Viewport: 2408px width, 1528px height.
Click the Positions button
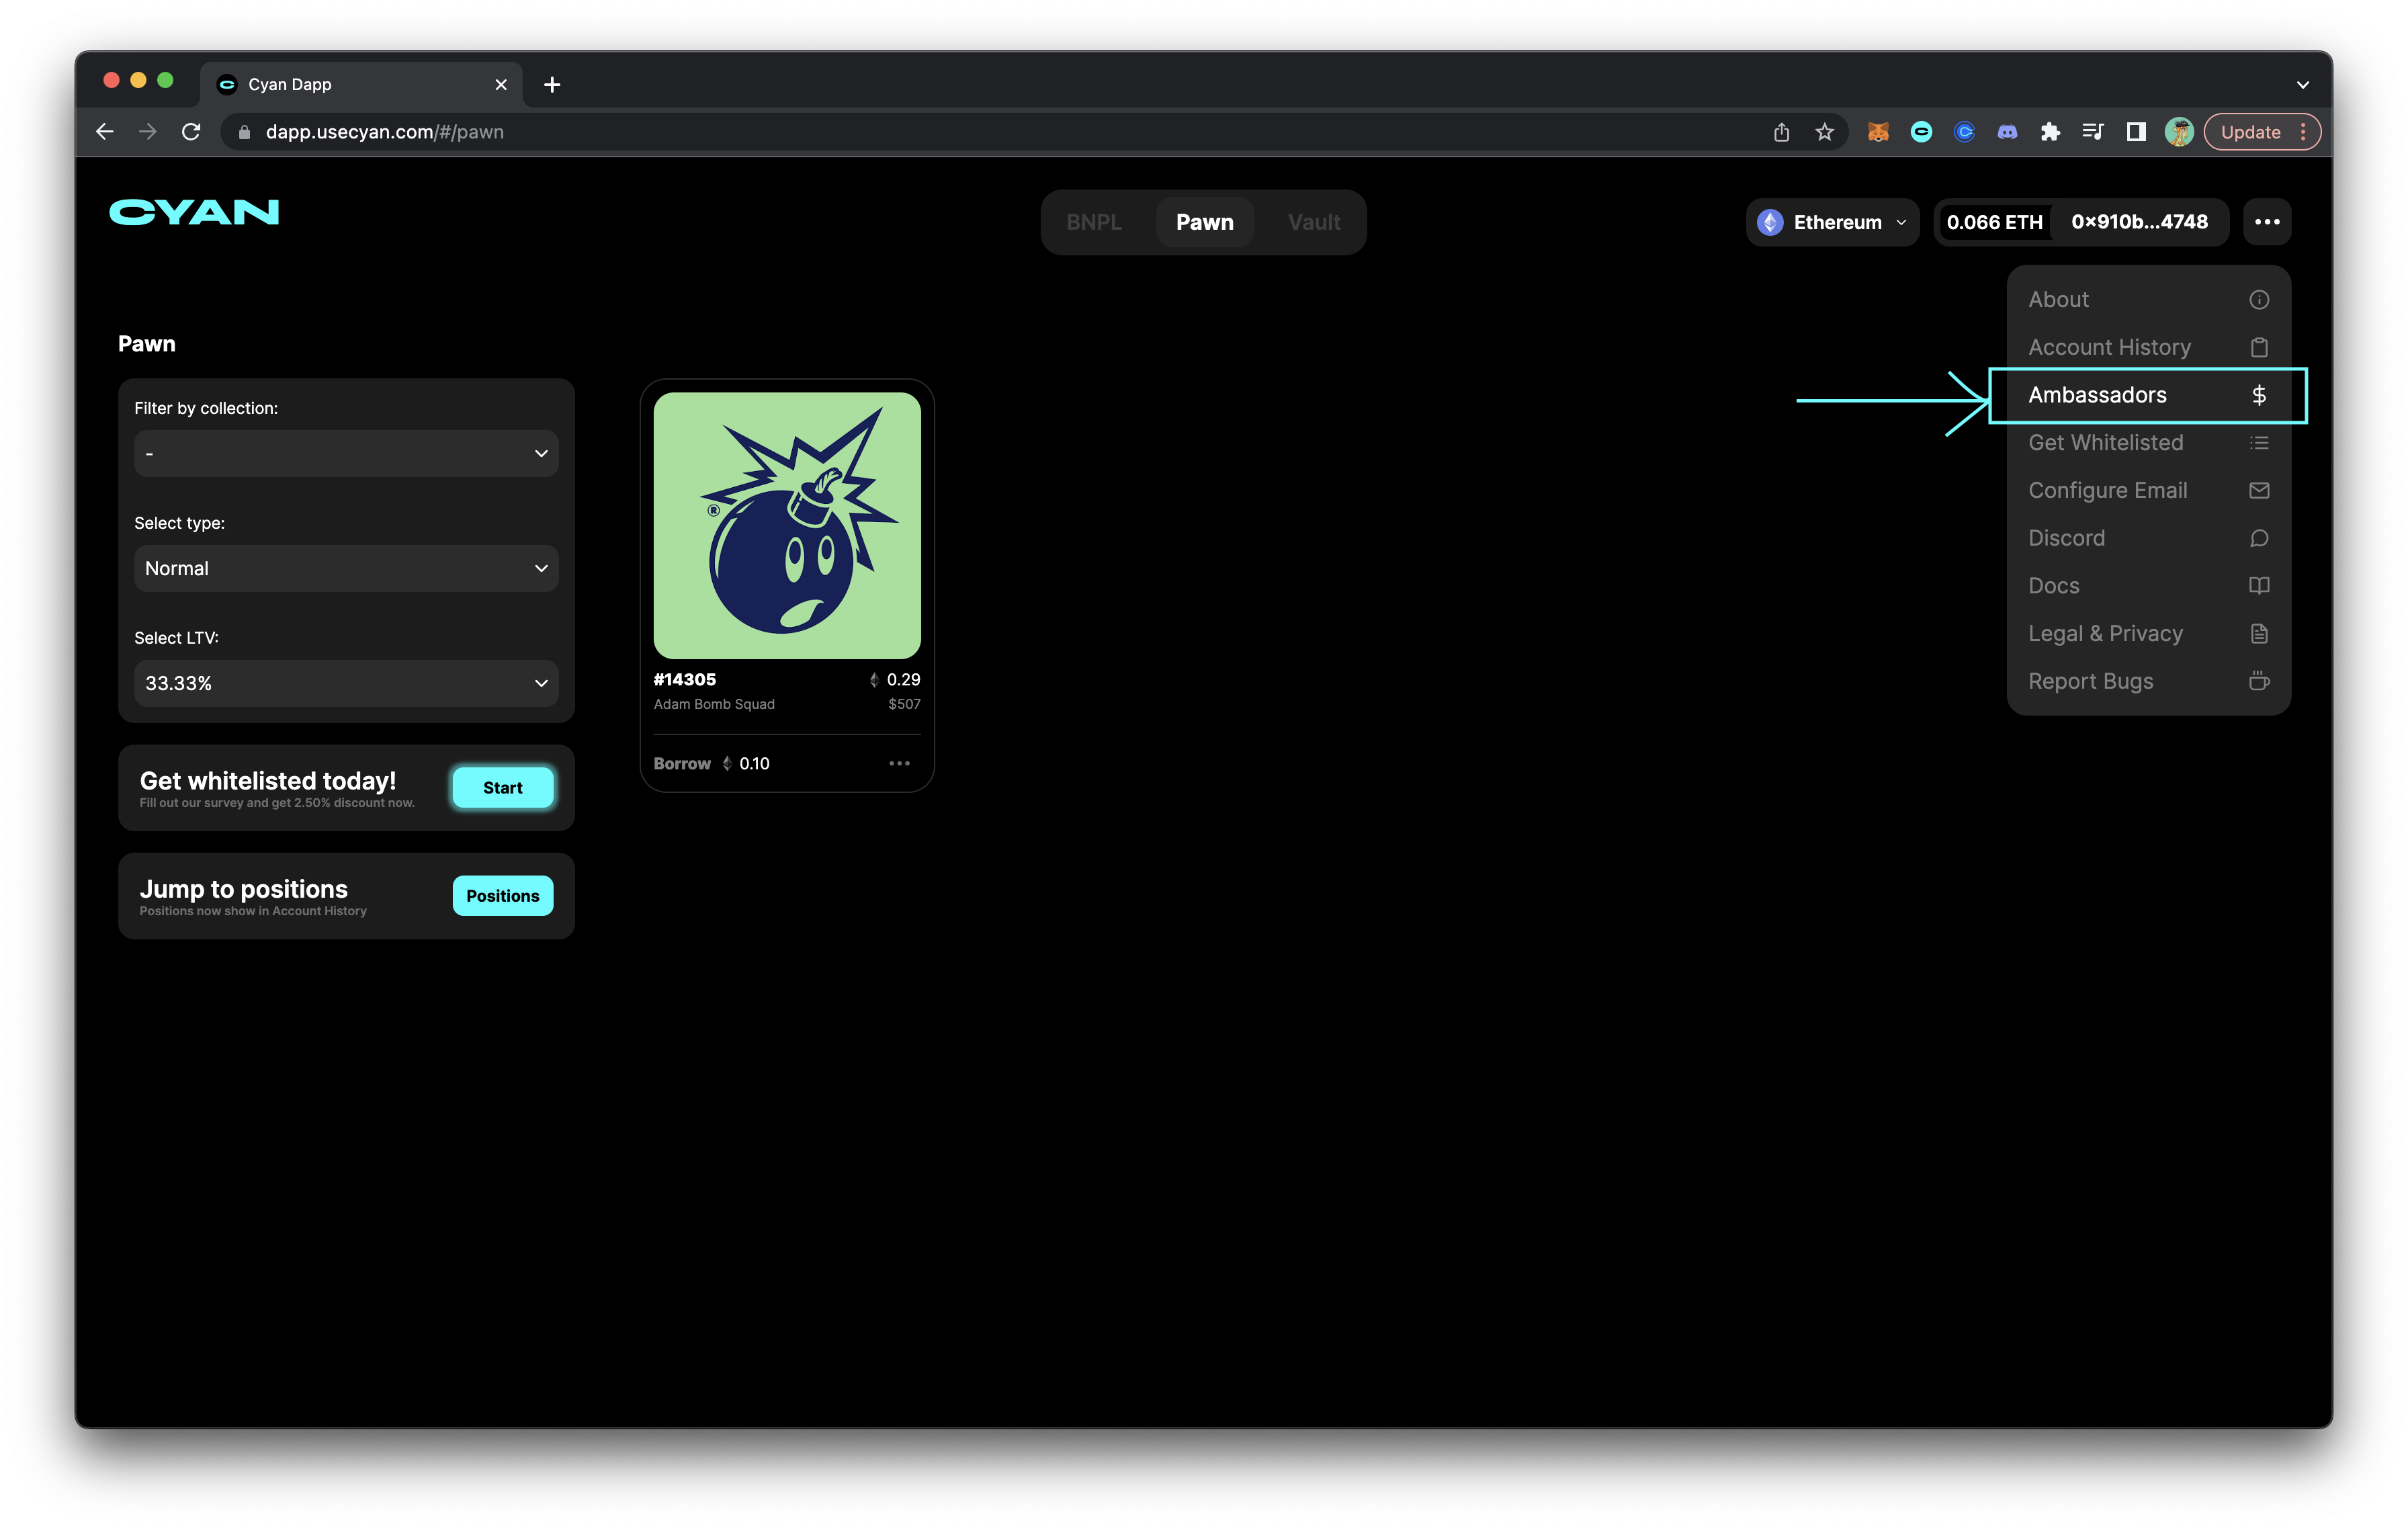[x=502, y=896]
